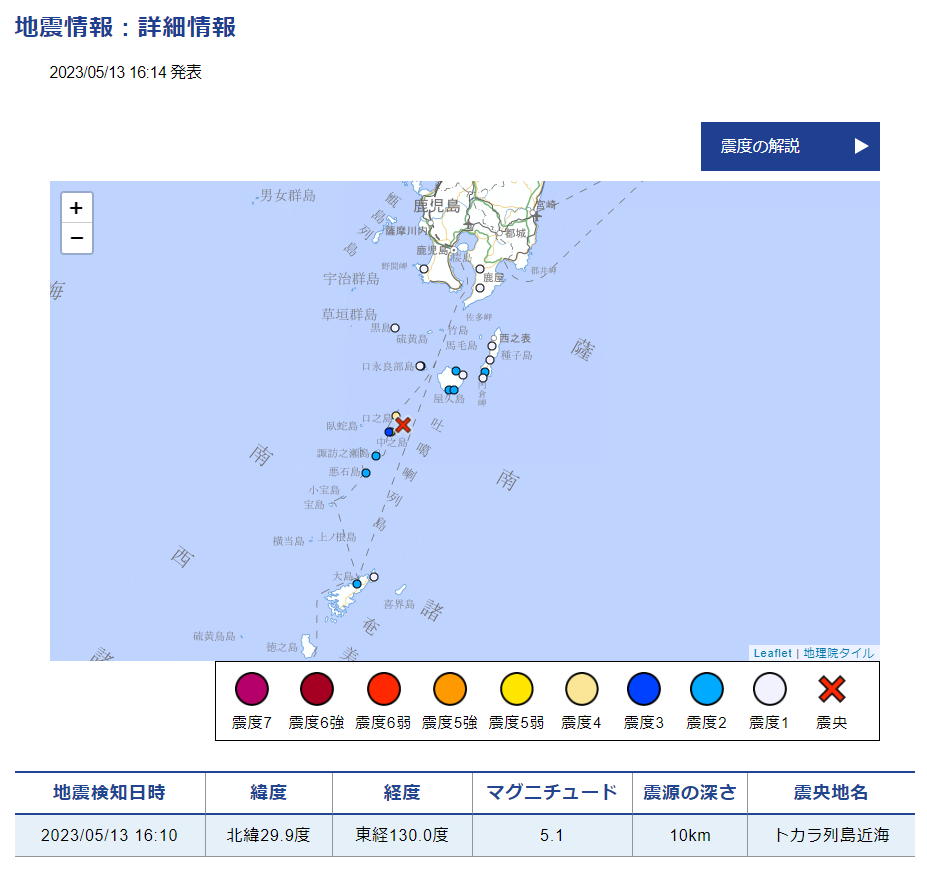Click the red X epicenter marker on map
The image size is (927, 878).
coord(403,425)
